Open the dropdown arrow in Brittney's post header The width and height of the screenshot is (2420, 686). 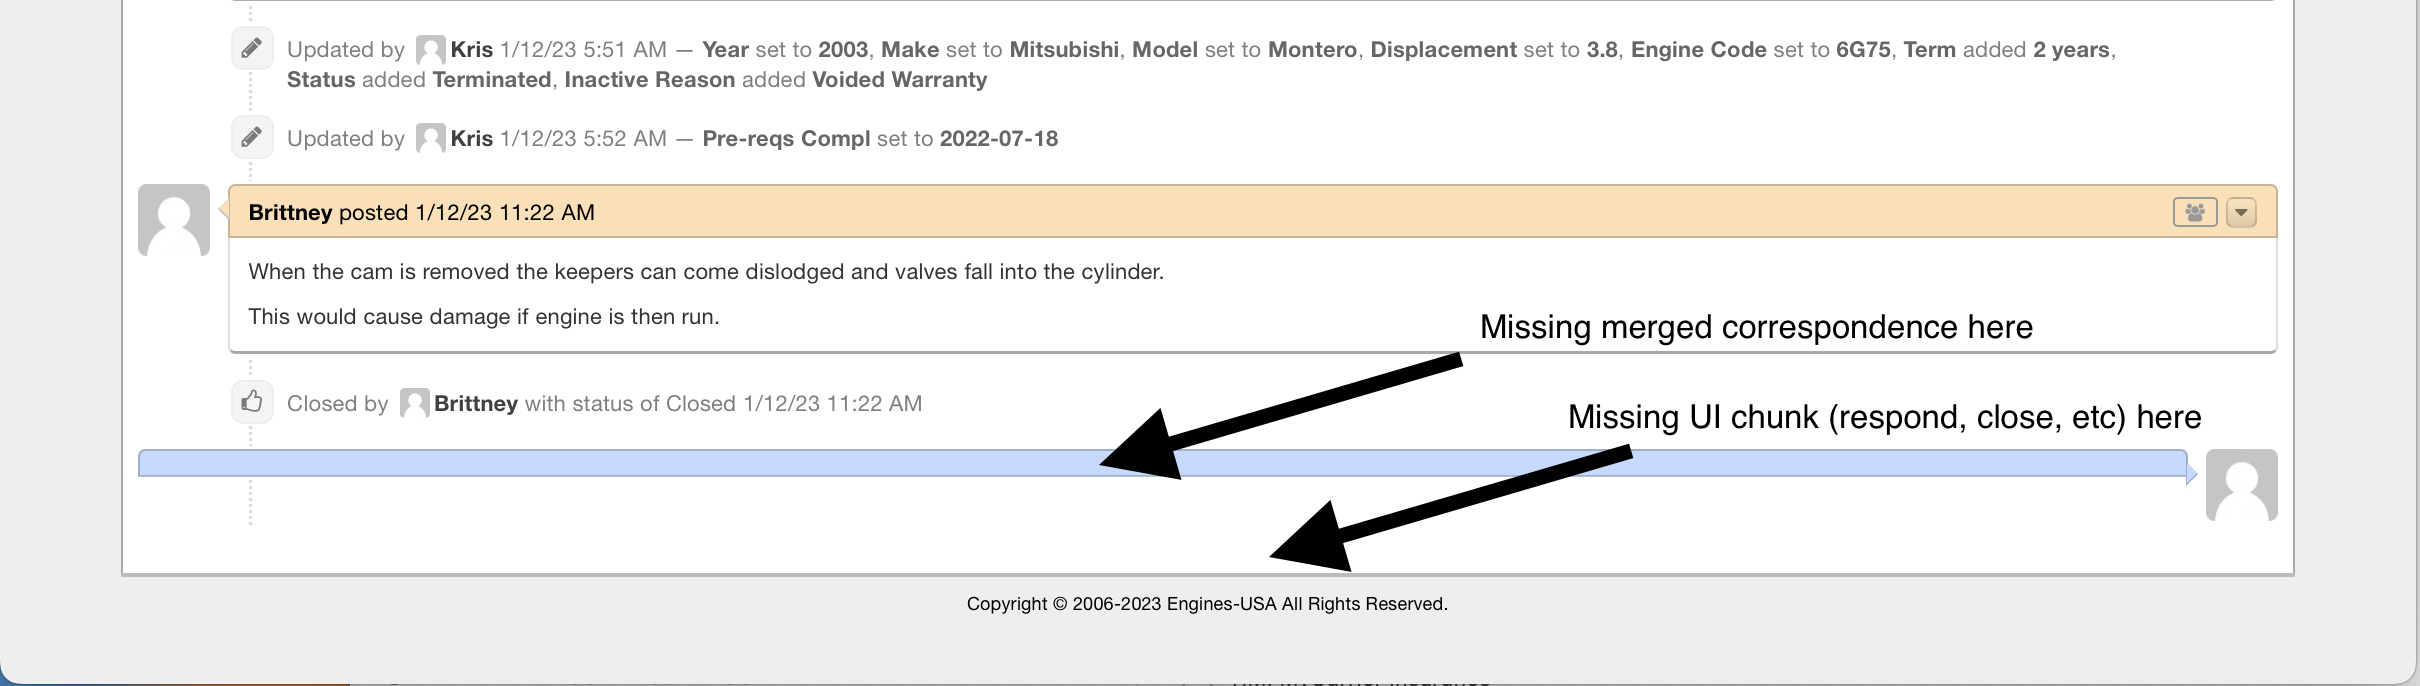point(2241,212)
